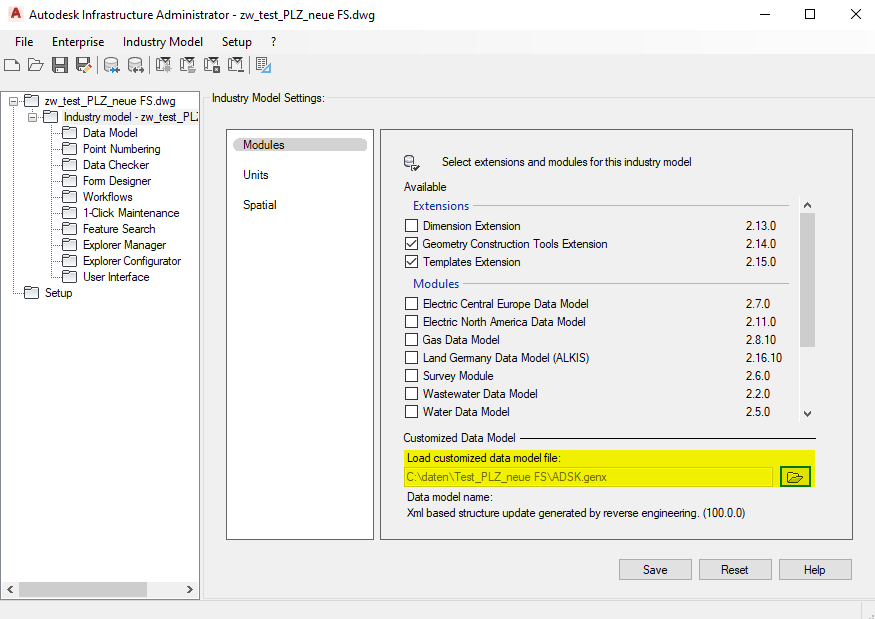Check Electric Central Europe Data Model
Image resolution: width=875 pixels, height=619 pixels.
[x=411, y=304]
